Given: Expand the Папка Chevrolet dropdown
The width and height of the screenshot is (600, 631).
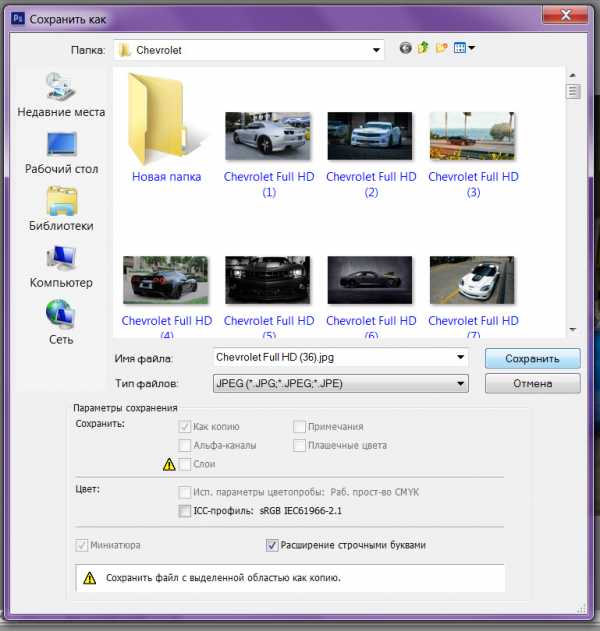Looking at the screenshot, I should coord(376,49).
